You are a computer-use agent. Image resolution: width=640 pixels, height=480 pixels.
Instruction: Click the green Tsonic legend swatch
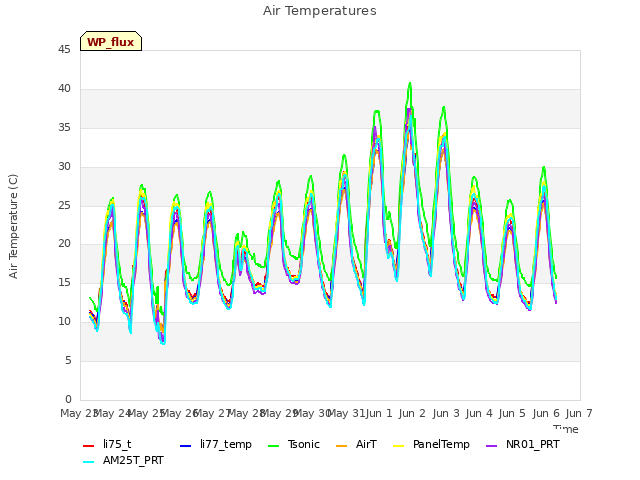click(273, 446)
